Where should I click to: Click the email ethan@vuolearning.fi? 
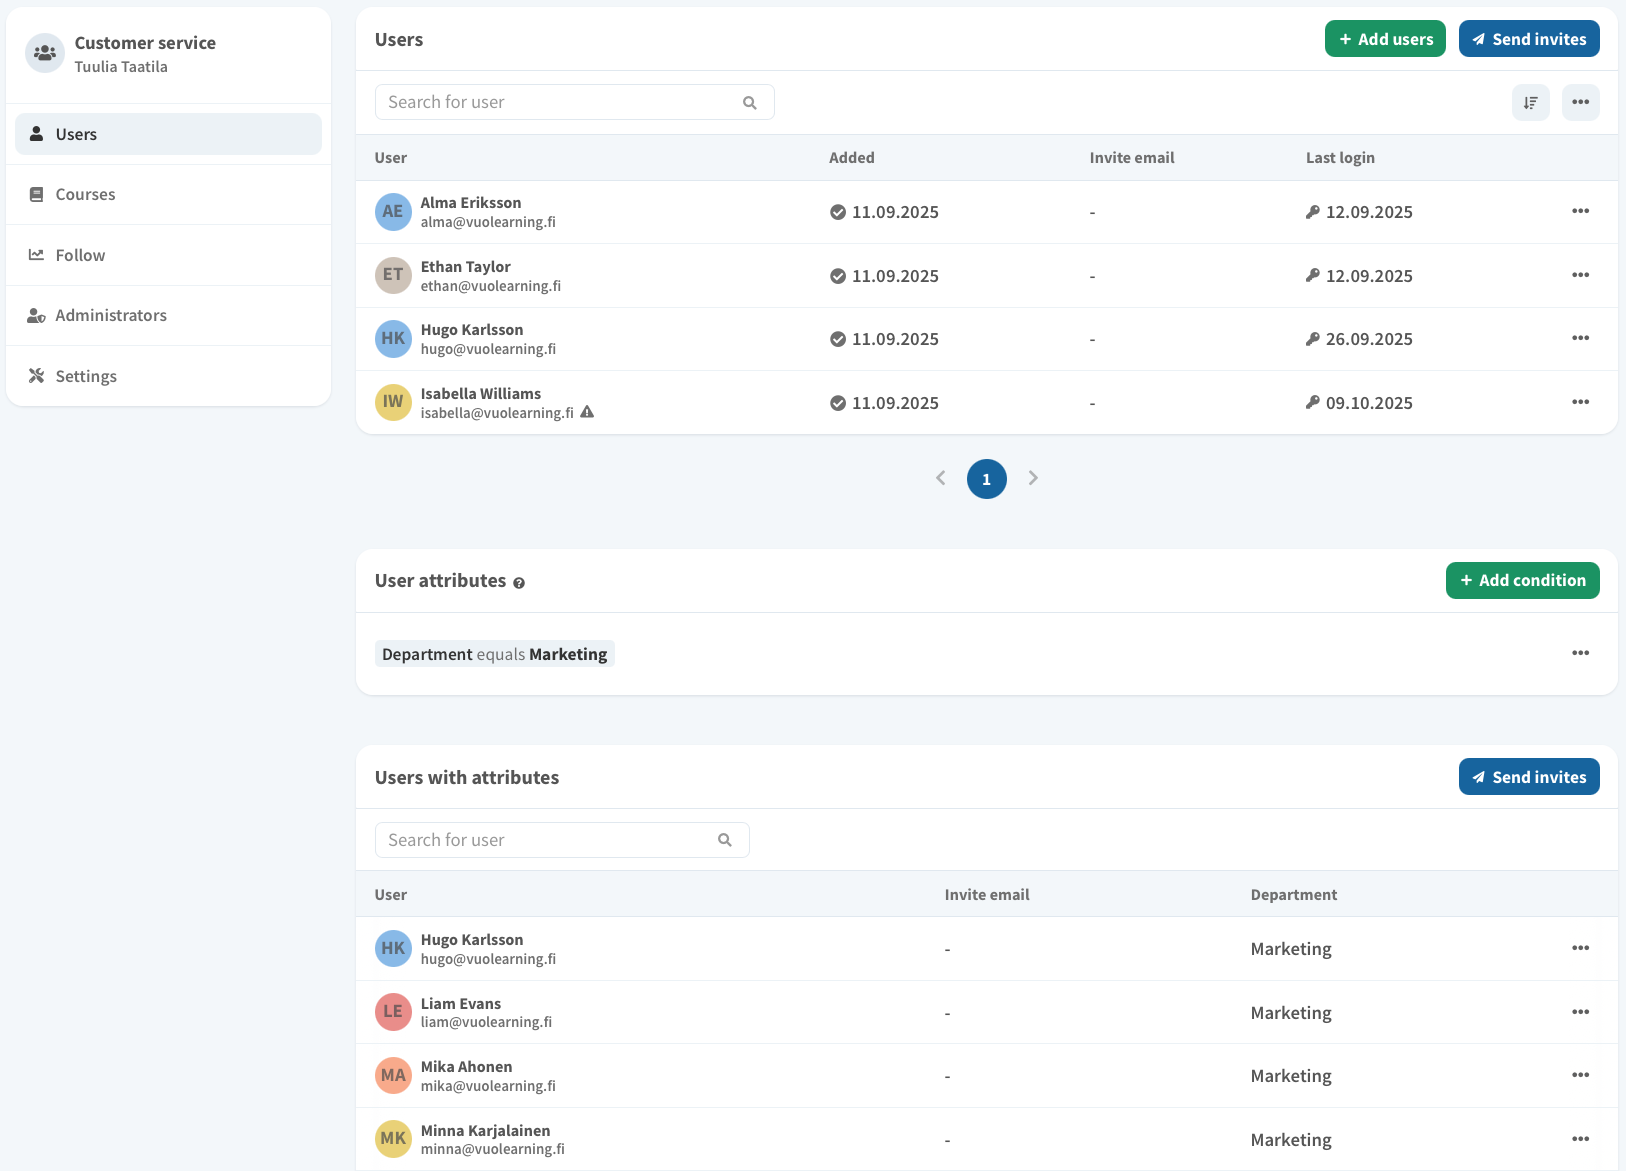491,286
